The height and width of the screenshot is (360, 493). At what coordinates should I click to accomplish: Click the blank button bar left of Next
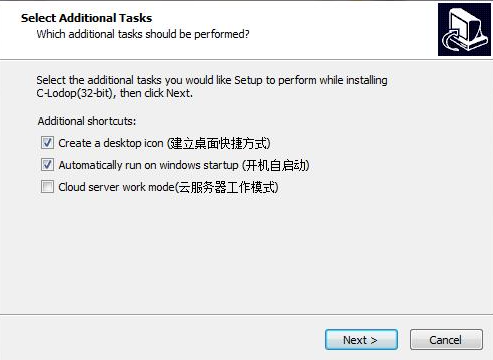click(162, 339)
